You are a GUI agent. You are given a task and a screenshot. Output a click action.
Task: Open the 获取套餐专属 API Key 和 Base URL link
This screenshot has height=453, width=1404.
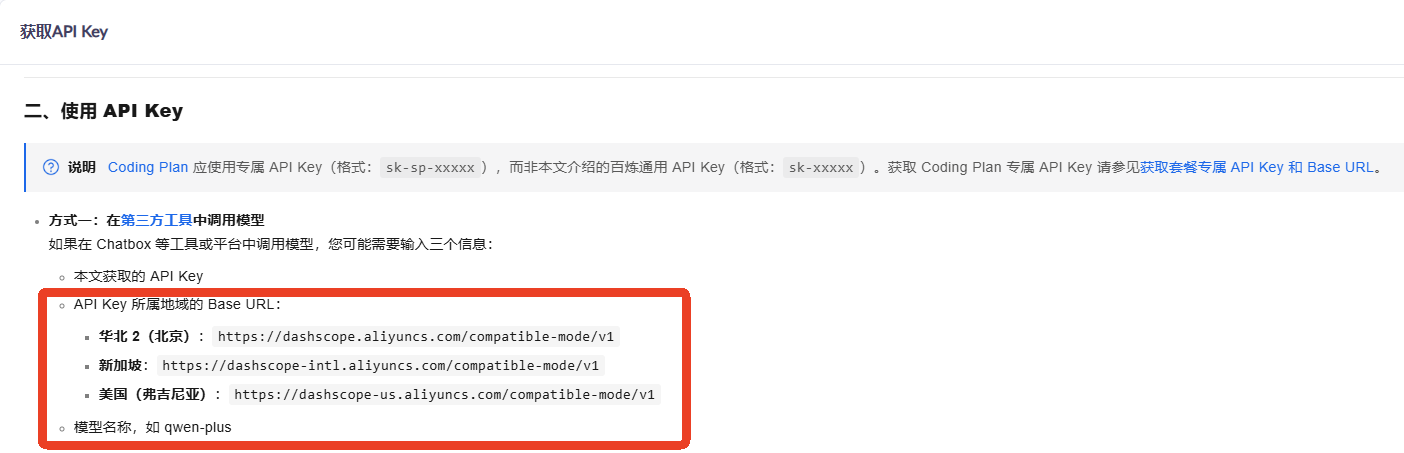click(x=1256, y=167)
